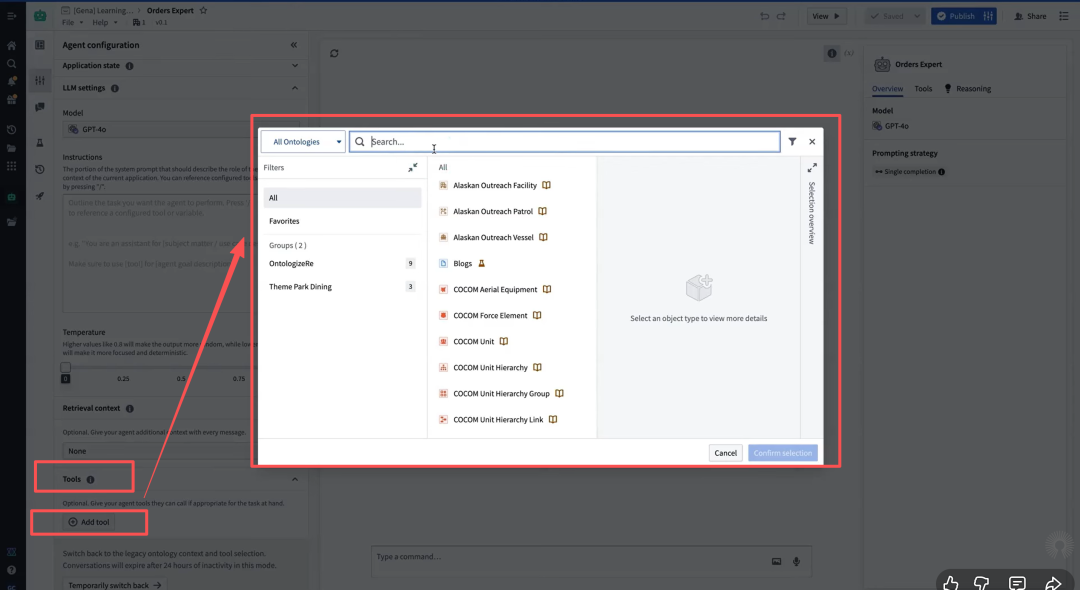Select Alaskan Outreach Patrol object type
Screen dimensions: 1080x590
pos(492,211)
